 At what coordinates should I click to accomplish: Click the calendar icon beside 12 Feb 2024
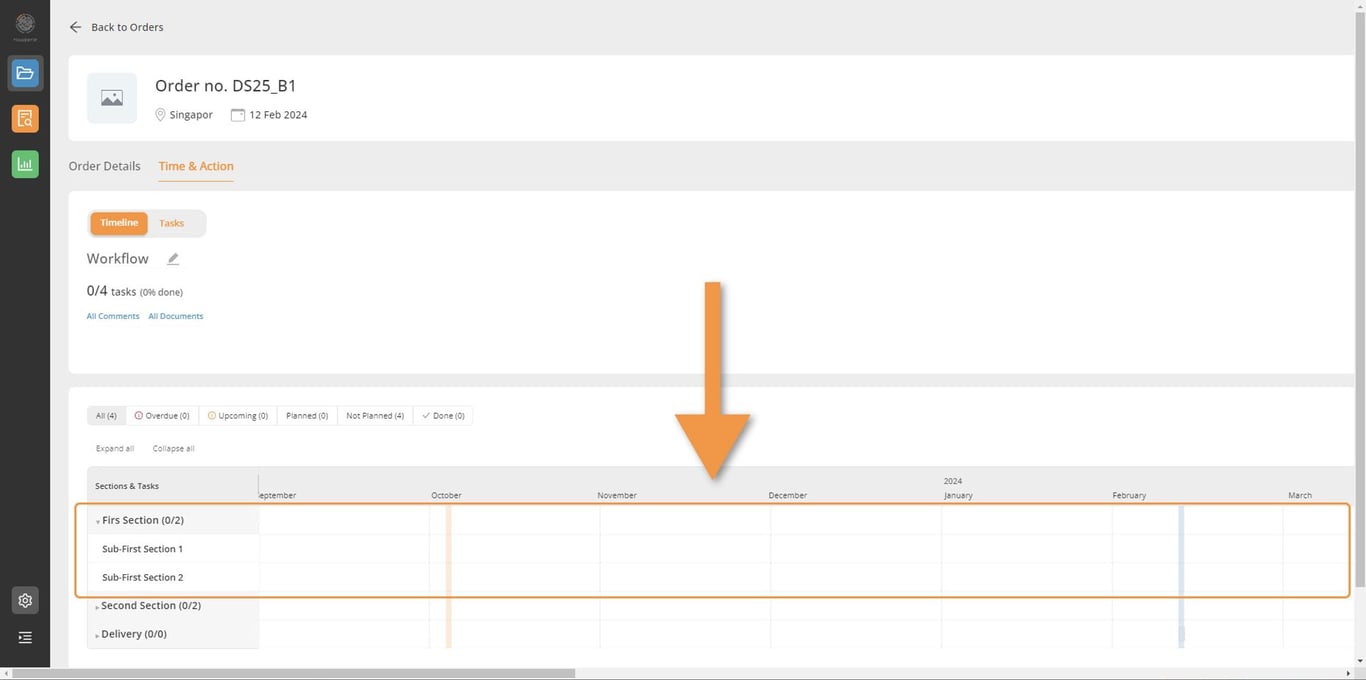[x=238, y=115]
